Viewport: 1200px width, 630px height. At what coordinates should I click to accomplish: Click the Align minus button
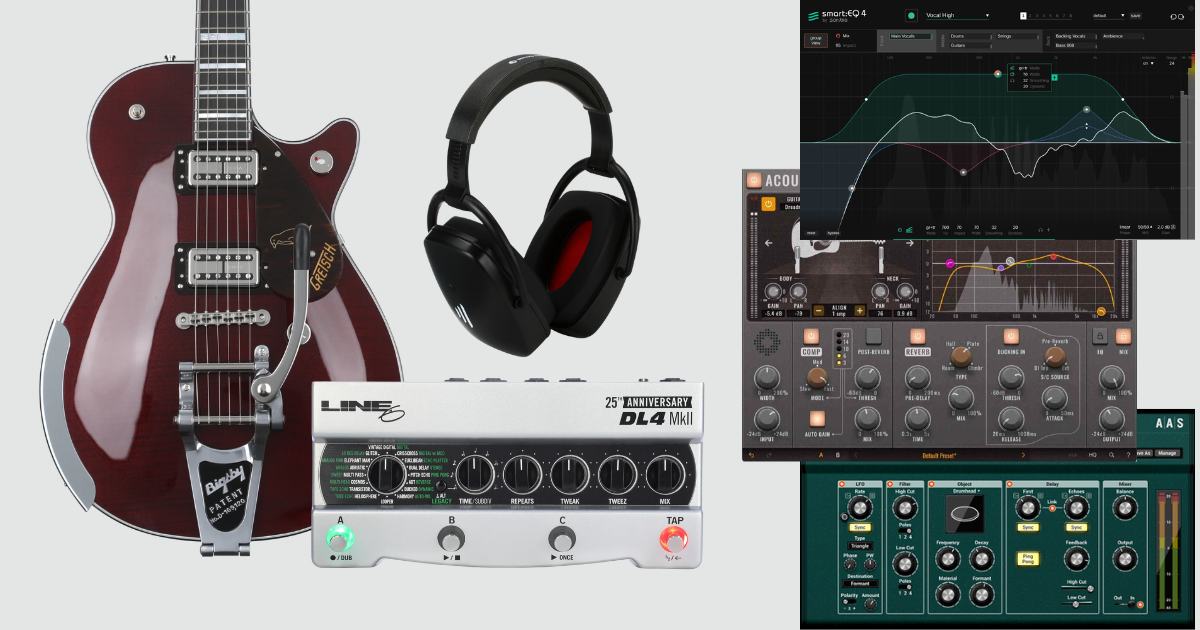click(819, 311)
